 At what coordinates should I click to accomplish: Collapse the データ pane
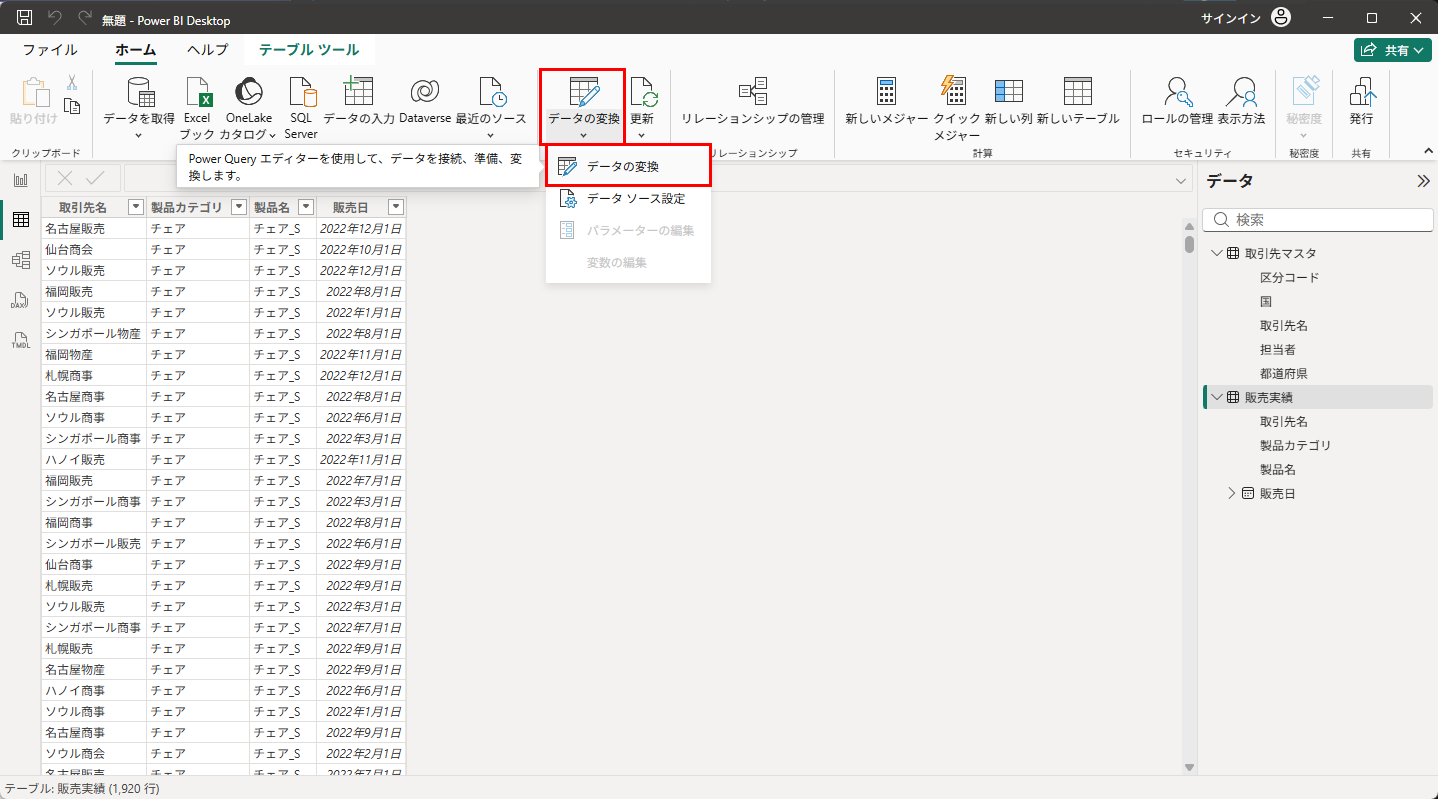(x=1424, y=181)
